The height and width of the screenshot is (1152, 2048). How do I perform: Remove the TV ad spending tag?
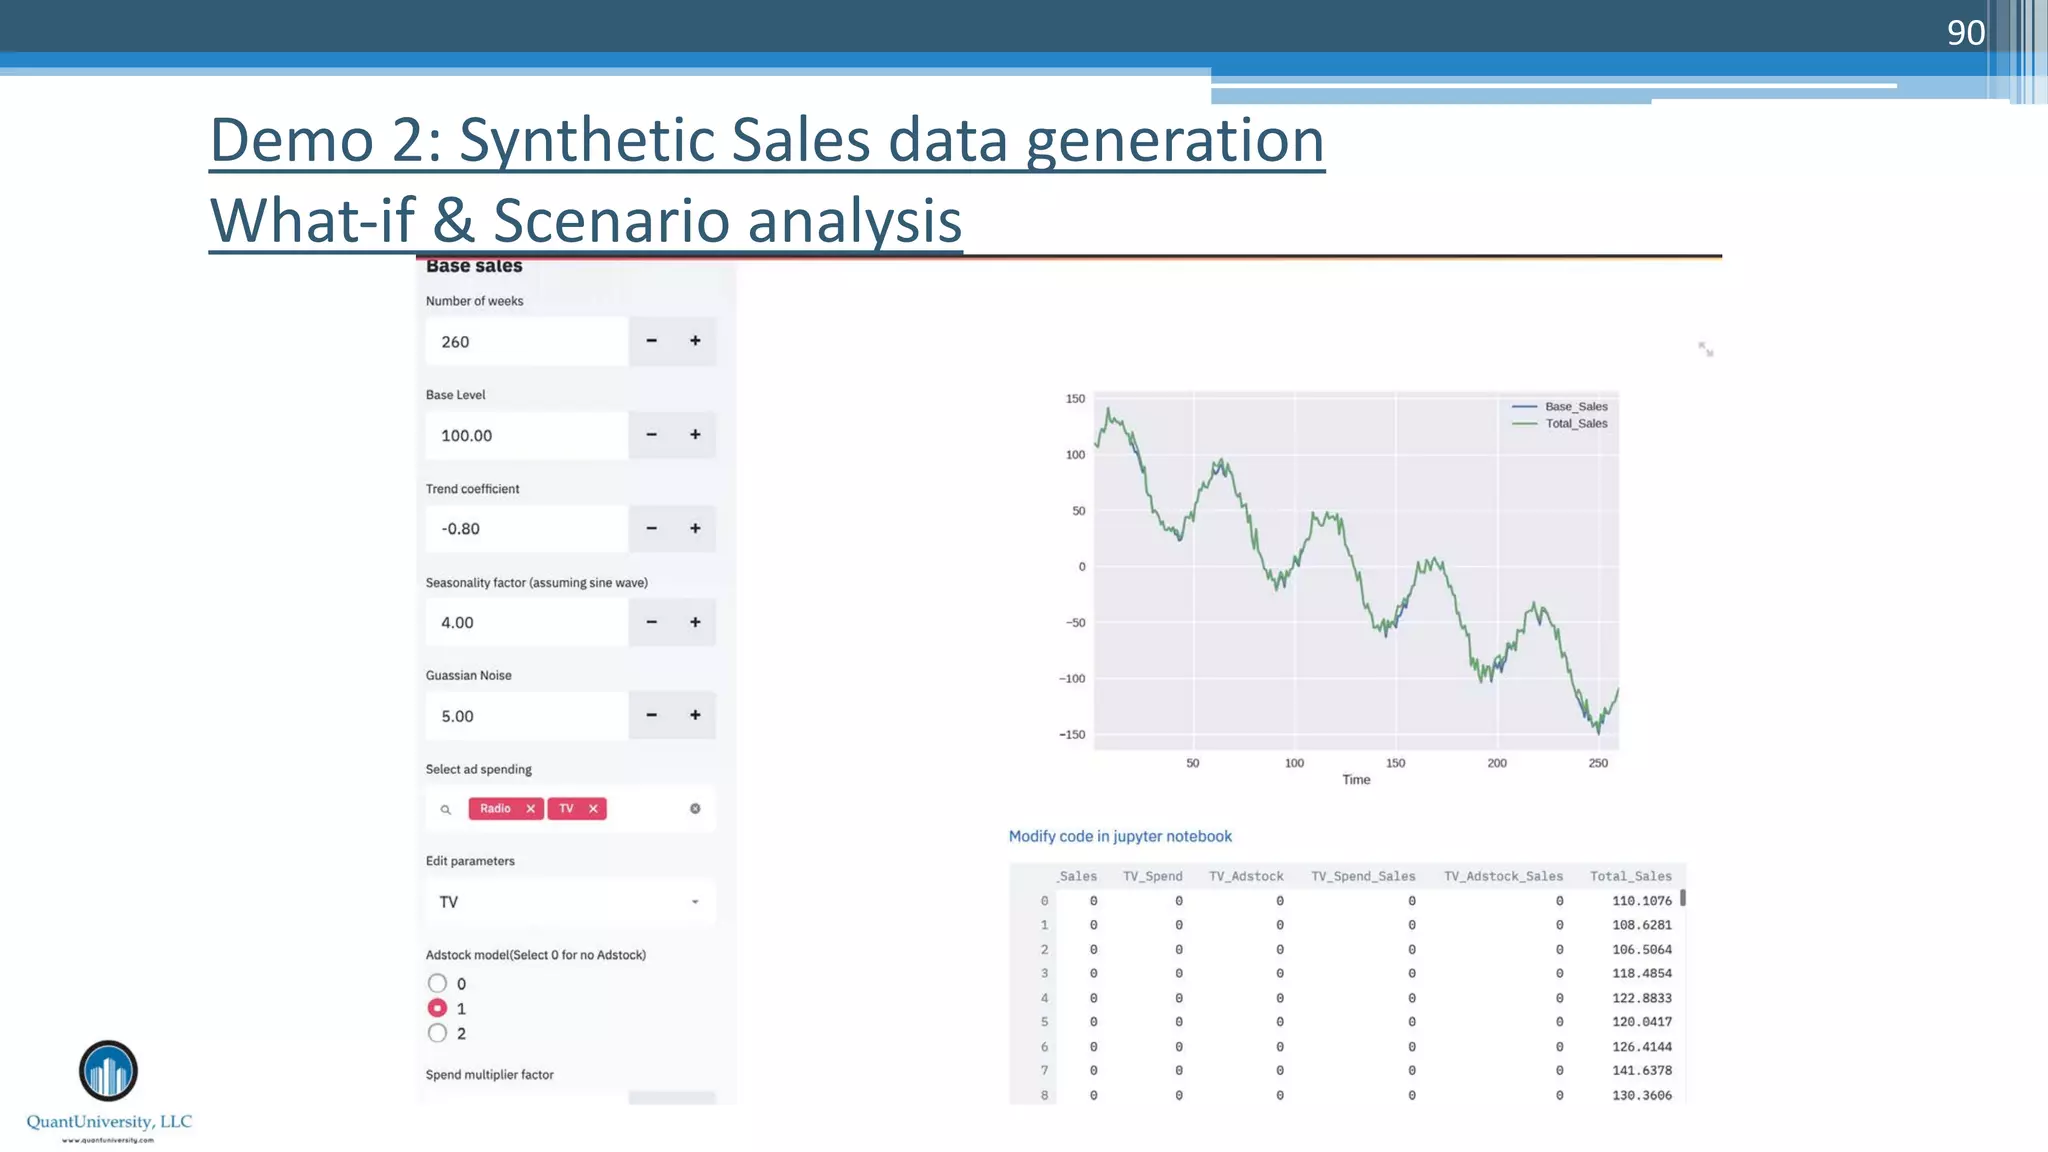pyautogui.click(x=593, y=808)
